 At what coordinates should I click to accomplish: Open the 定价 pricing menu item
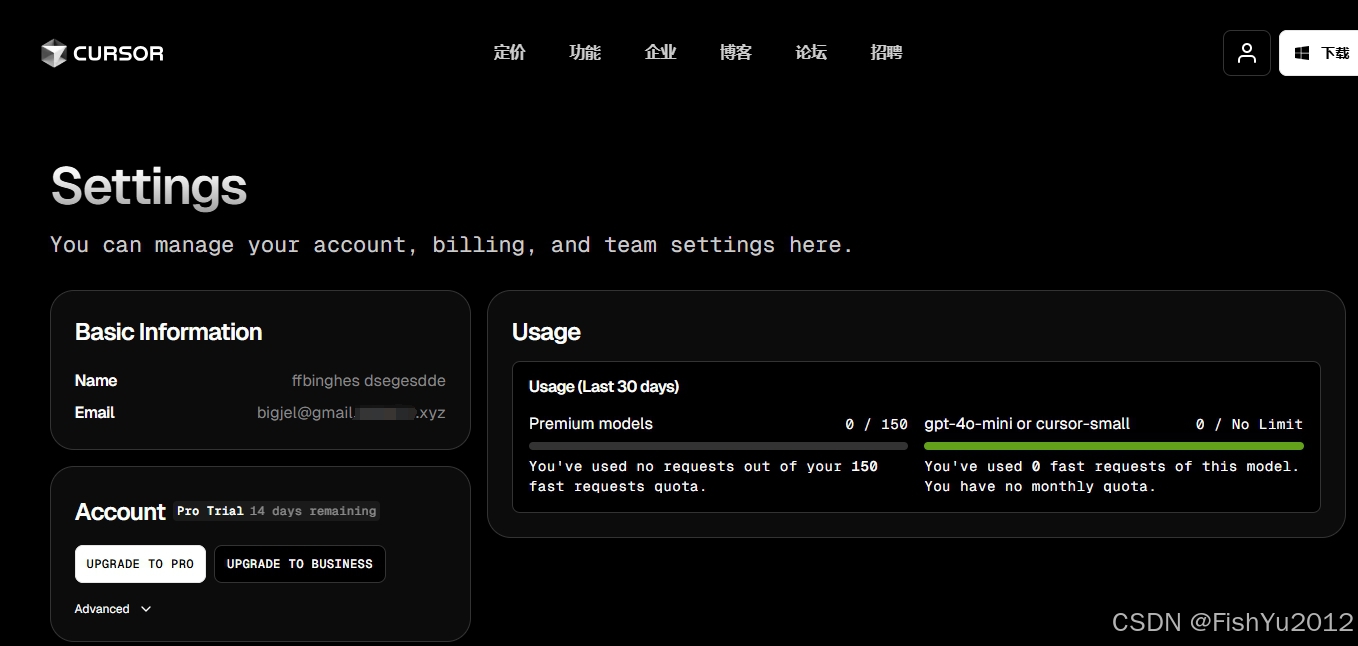point(510,52)
